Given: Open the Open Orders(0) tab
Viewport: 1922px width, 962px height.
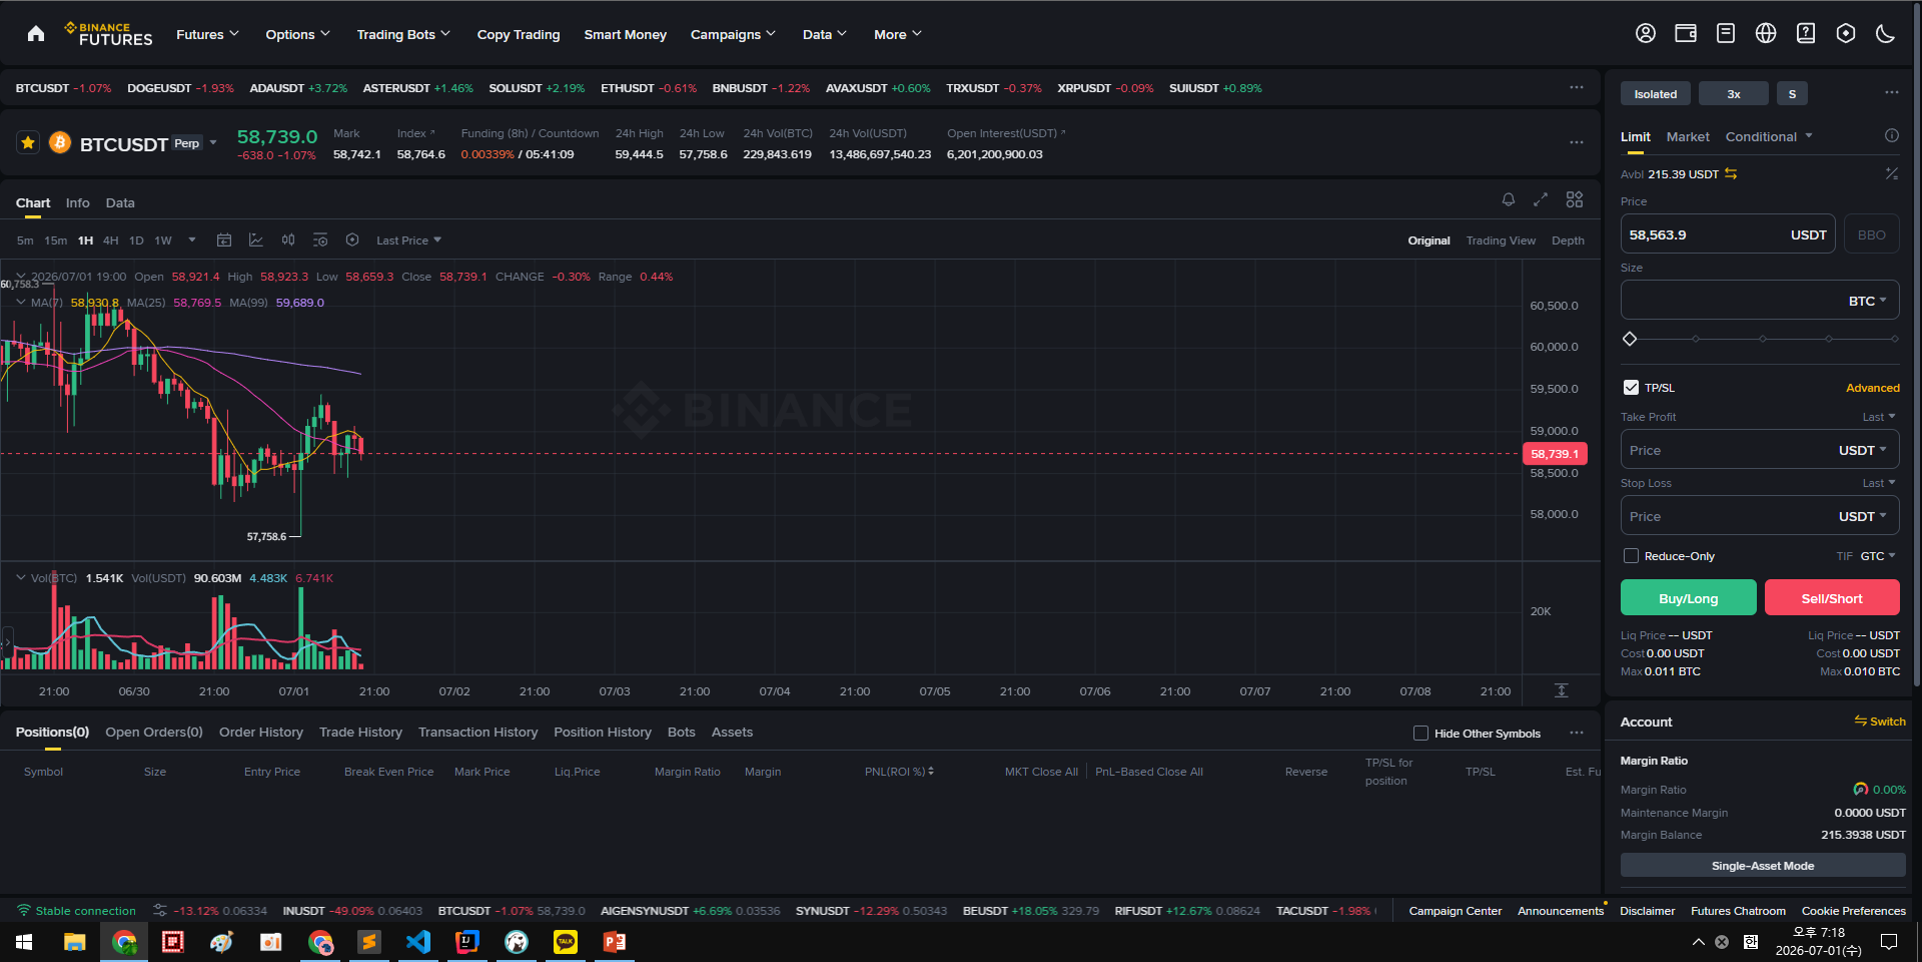Looking at the screenshot, I should (x=154, y=732).
